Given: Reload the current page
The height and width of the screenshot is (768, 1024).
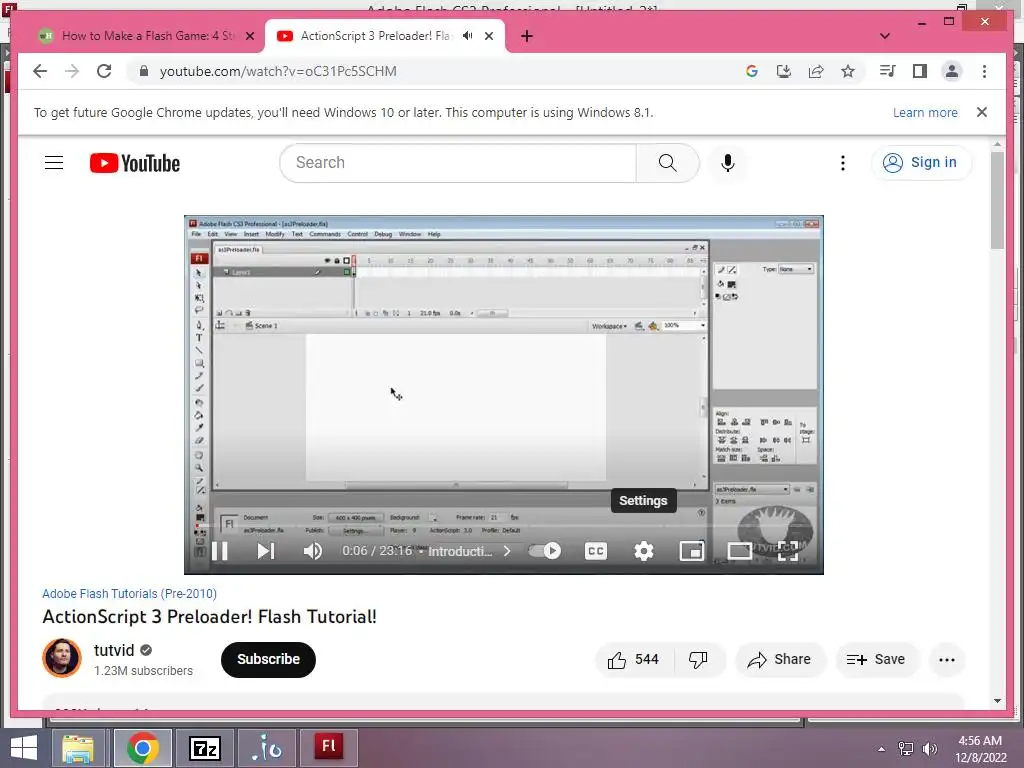Looking at the screenshot, I should click(104, 71).
